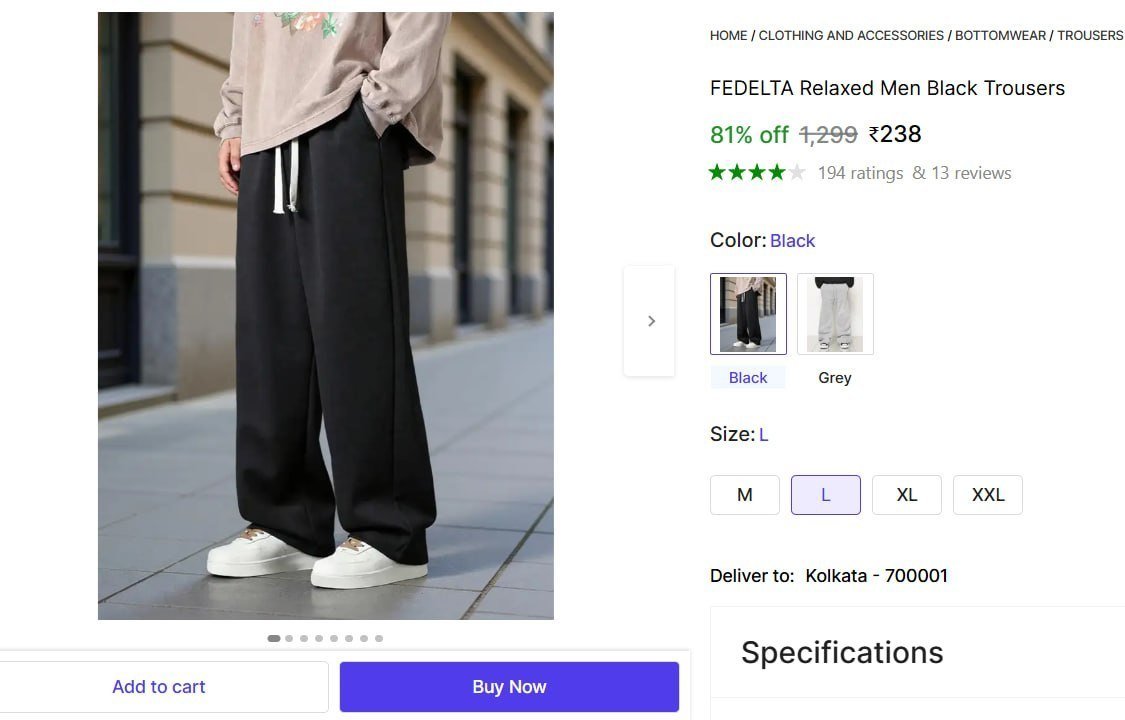Change delivery location Kolkata - 700001

[x=876, y=576]
